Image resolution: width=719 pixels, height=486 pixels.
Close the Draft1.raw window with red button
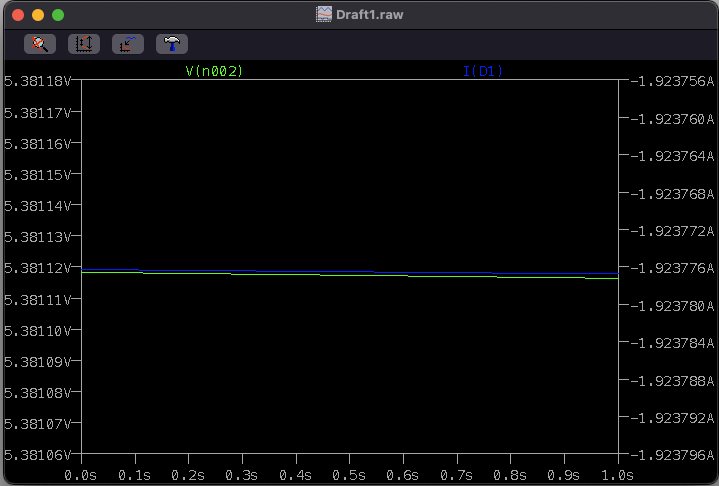tap(18, 15)
